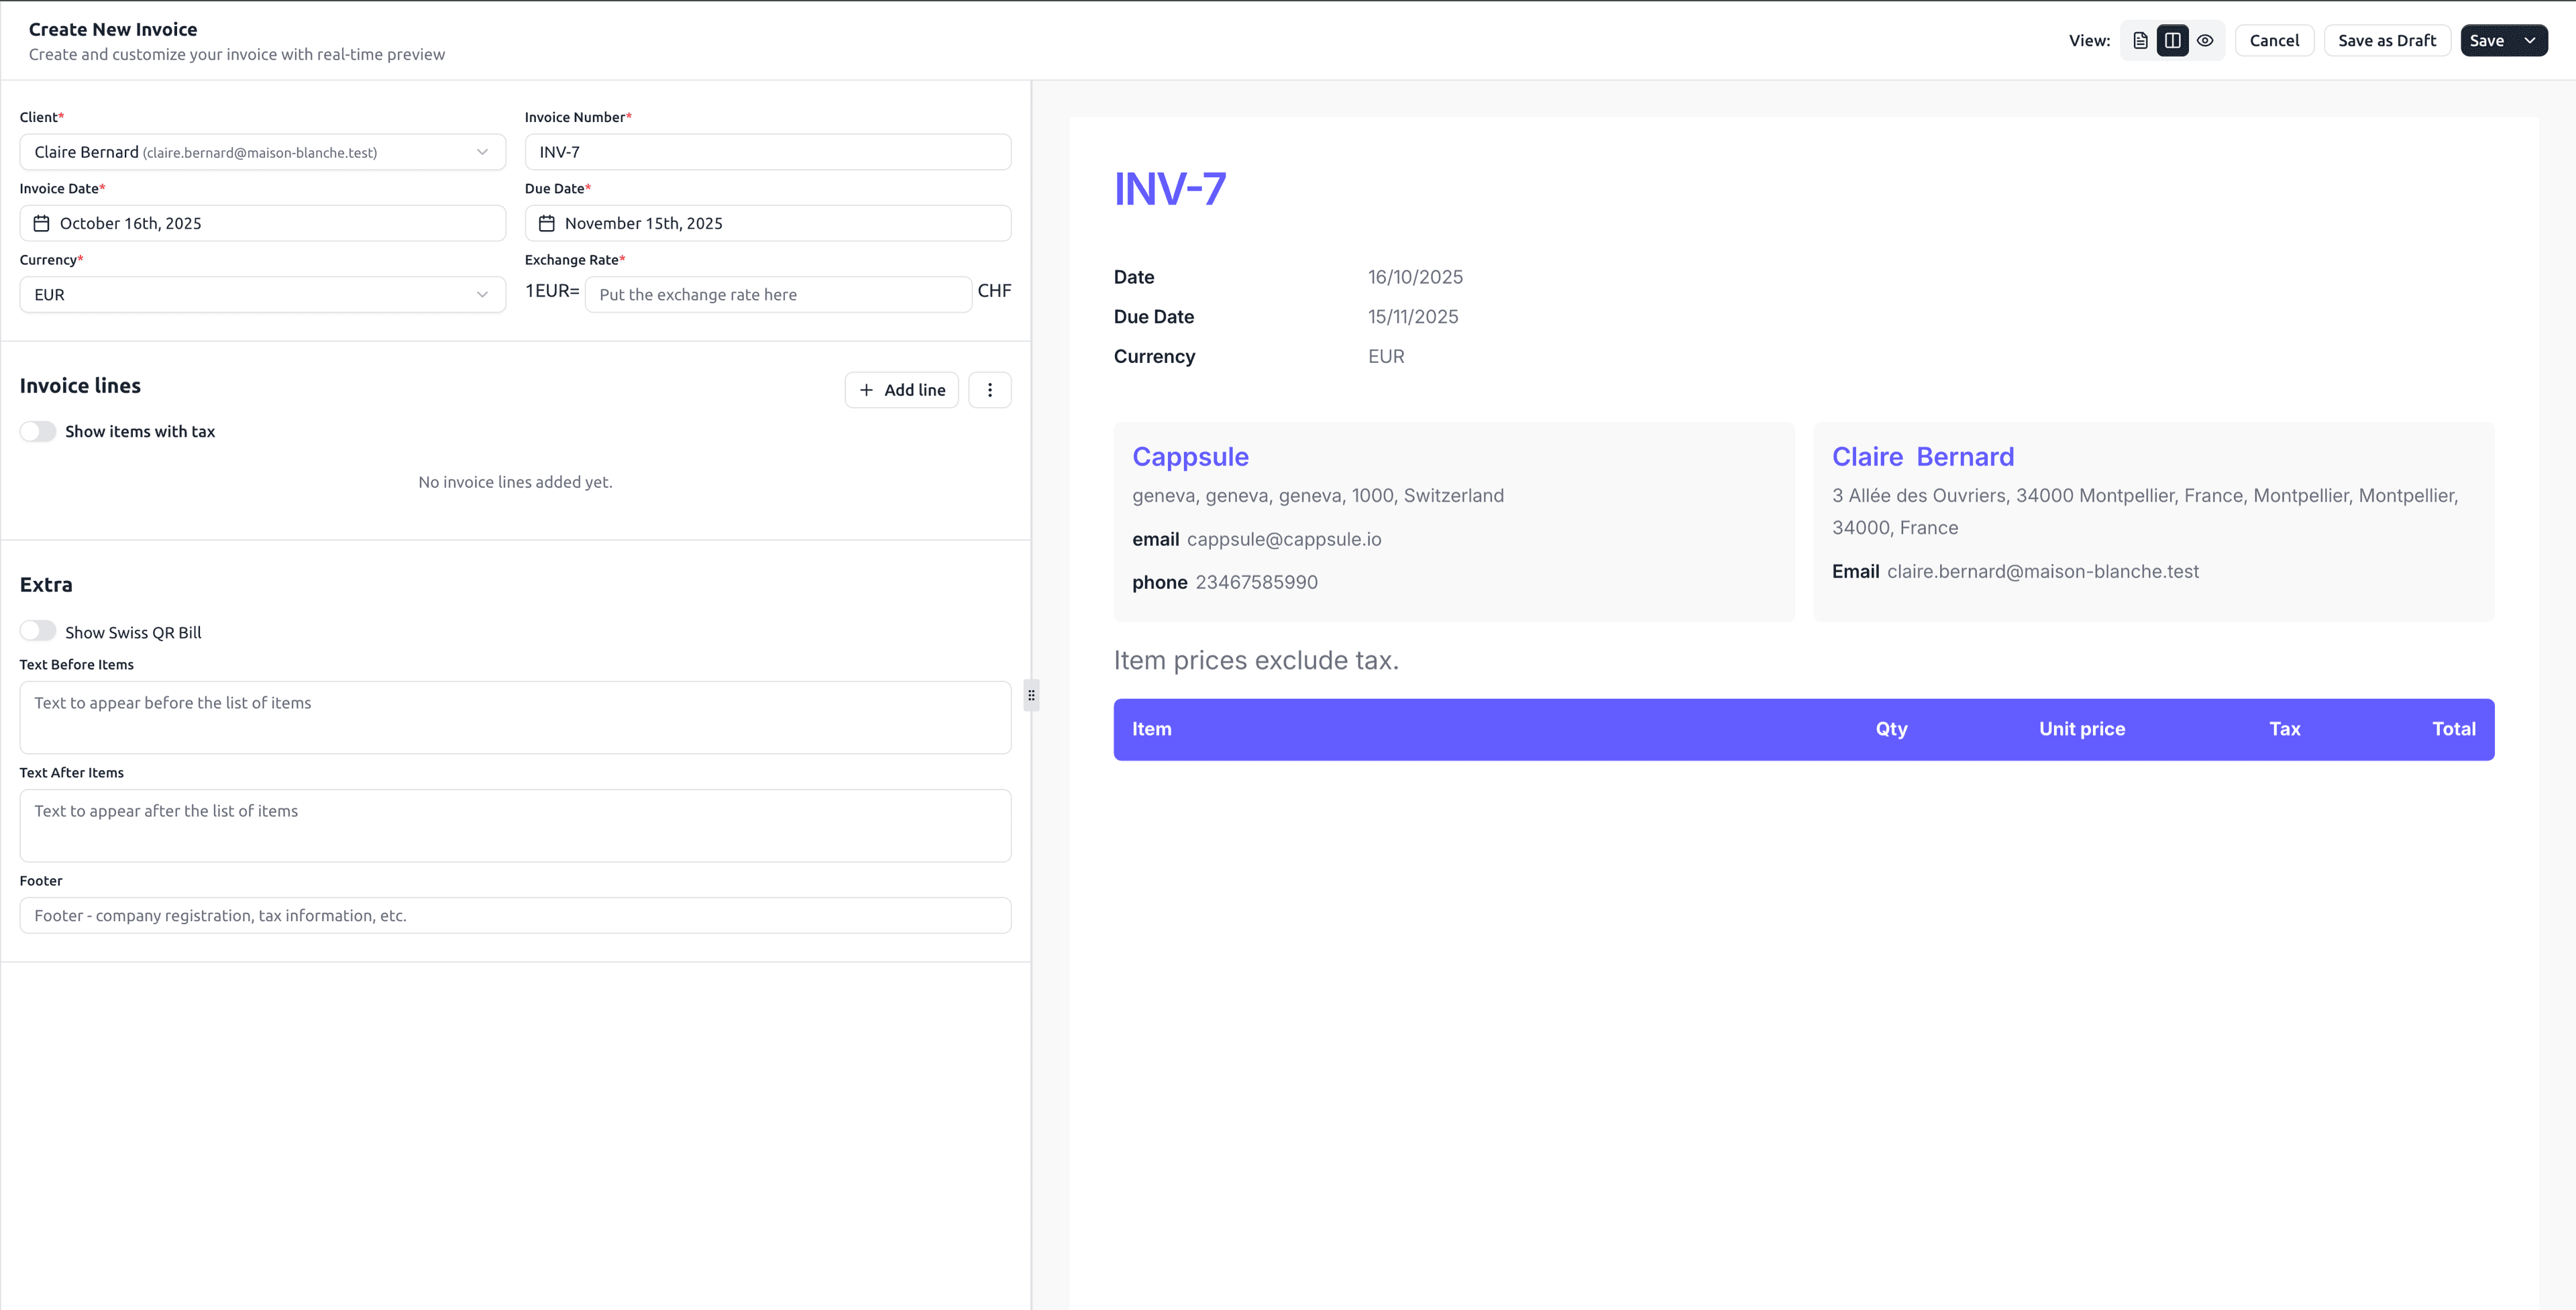Click the Extra section heading
The height and width of the screenshot is (1310, 2576).
[x=46, y=584]
